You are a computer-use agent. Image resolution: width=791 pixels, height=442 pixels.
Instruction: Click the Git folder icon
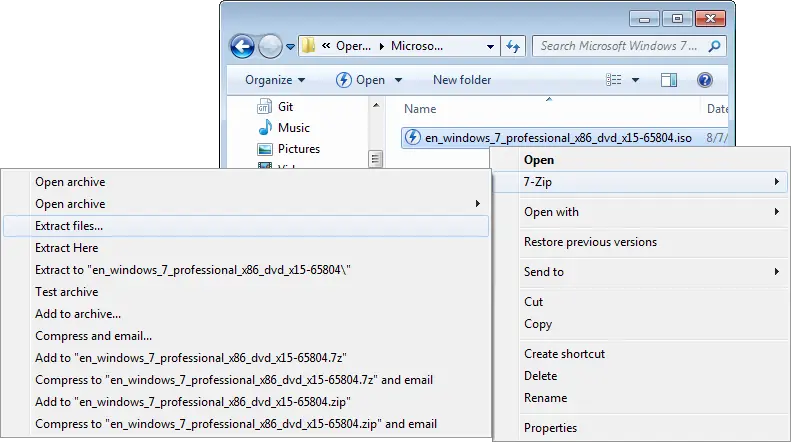(x=265, y=106)
